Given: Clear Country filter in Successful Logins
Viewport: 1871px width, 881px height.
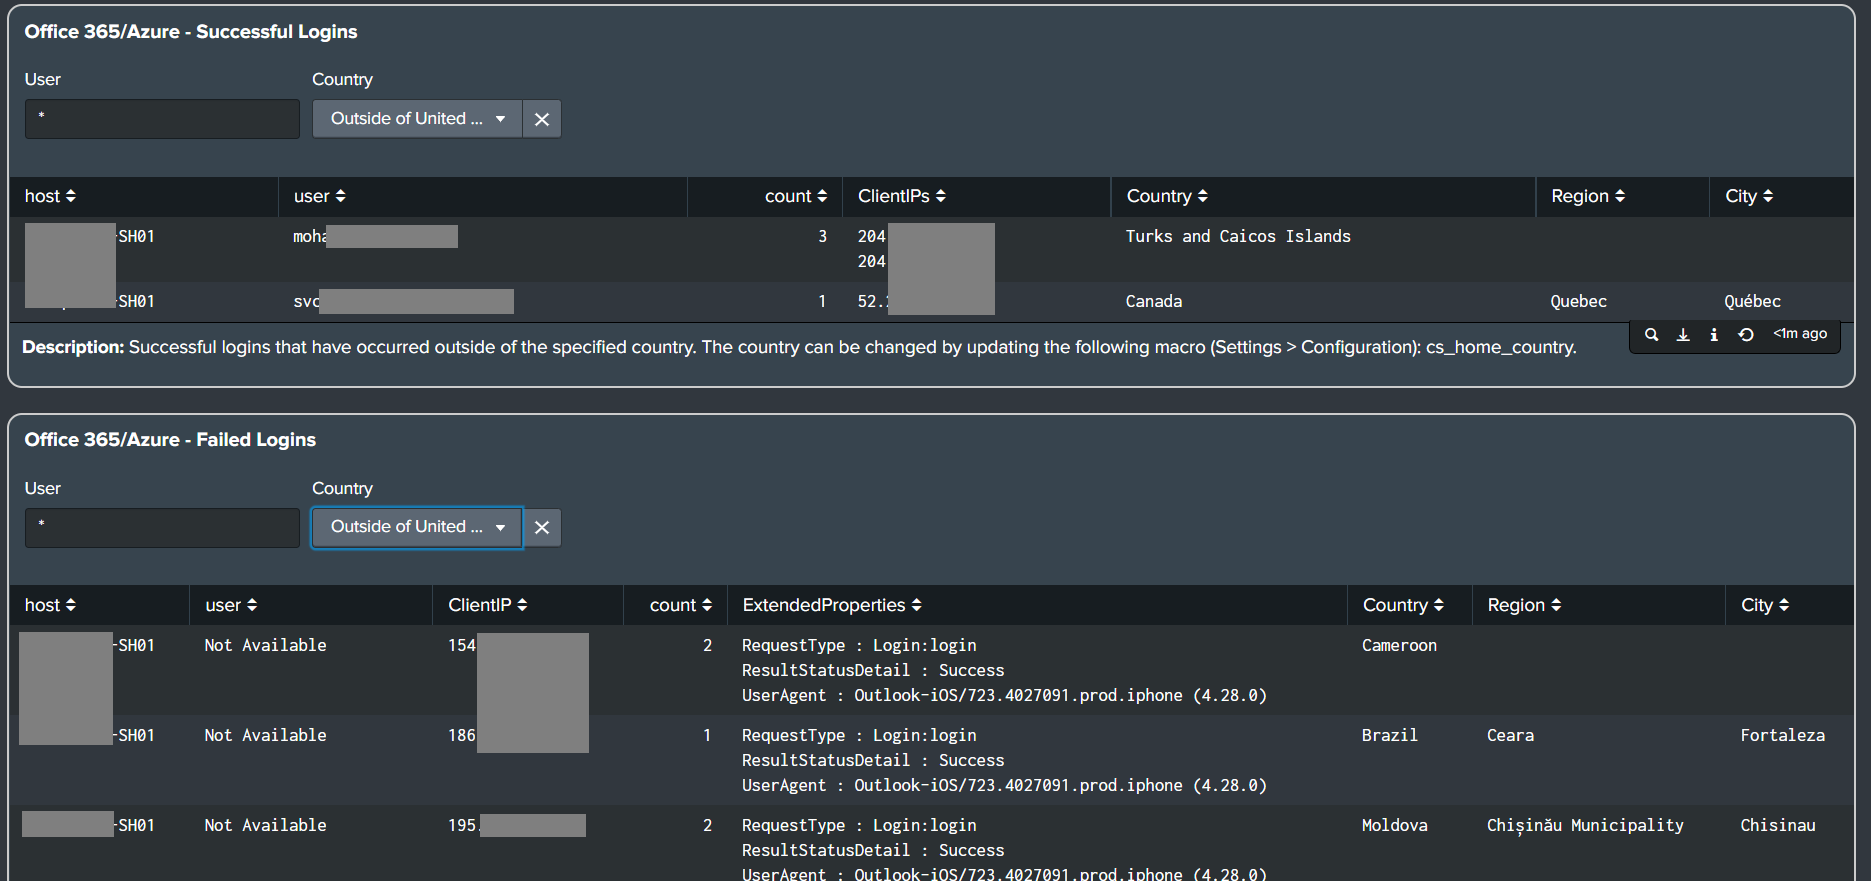Looking at the screenshot, I should 542,119.
